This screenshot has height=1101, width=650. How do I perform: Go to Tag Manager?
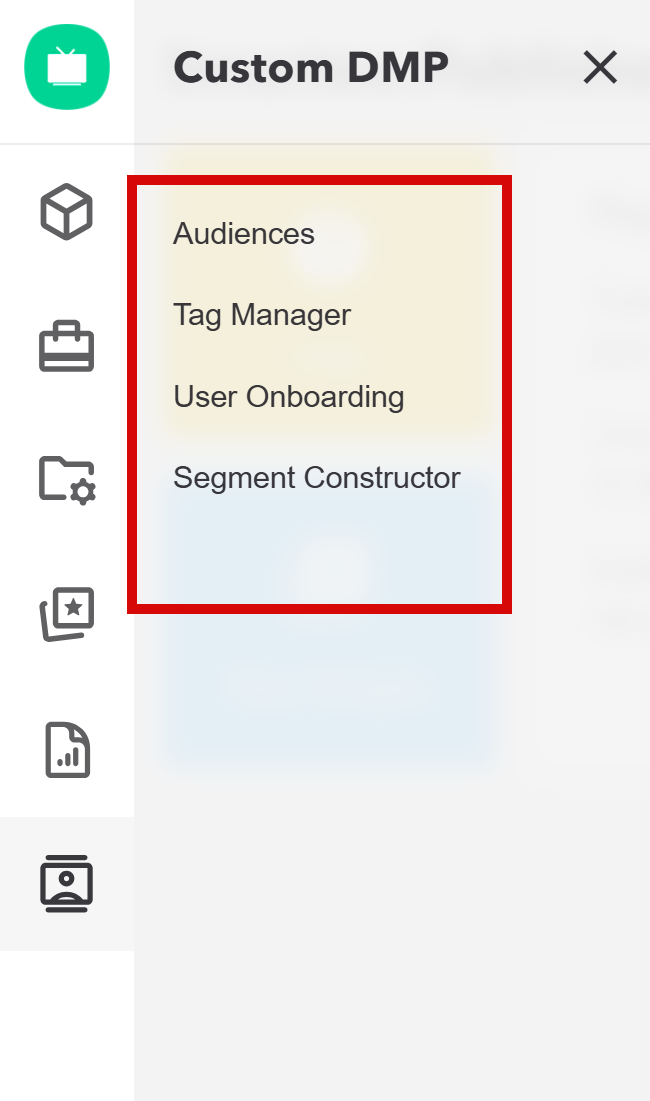[x=262, y=315]
